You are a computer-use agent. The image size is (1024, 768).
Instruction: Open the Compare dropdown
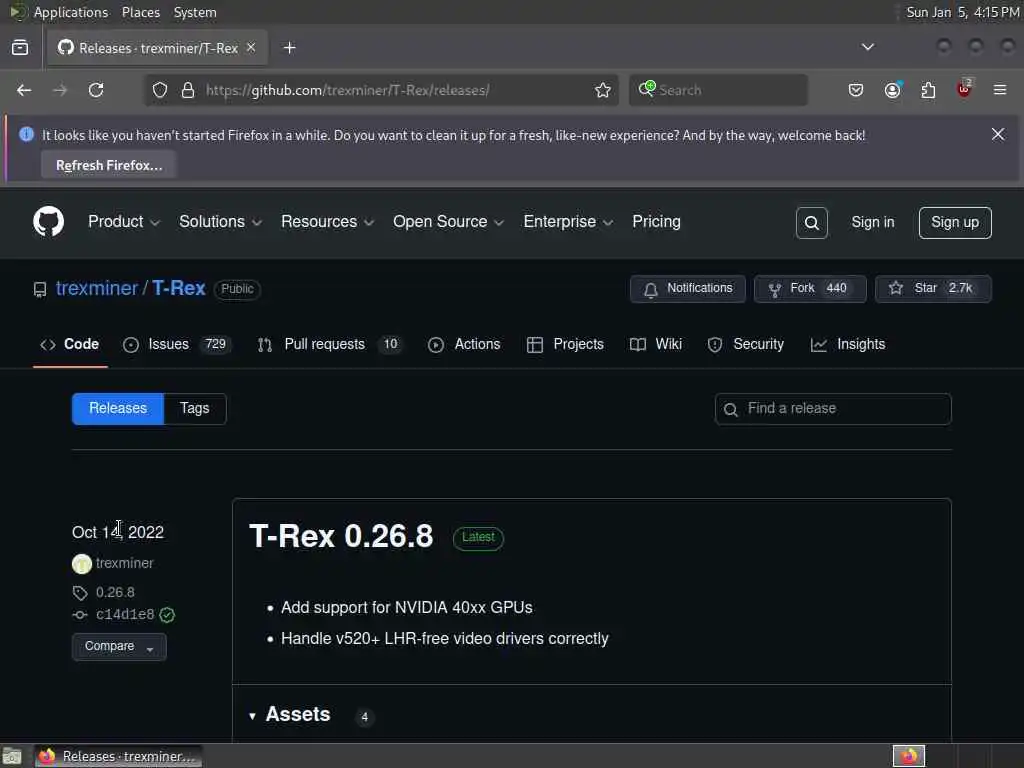tap(119, 647)
